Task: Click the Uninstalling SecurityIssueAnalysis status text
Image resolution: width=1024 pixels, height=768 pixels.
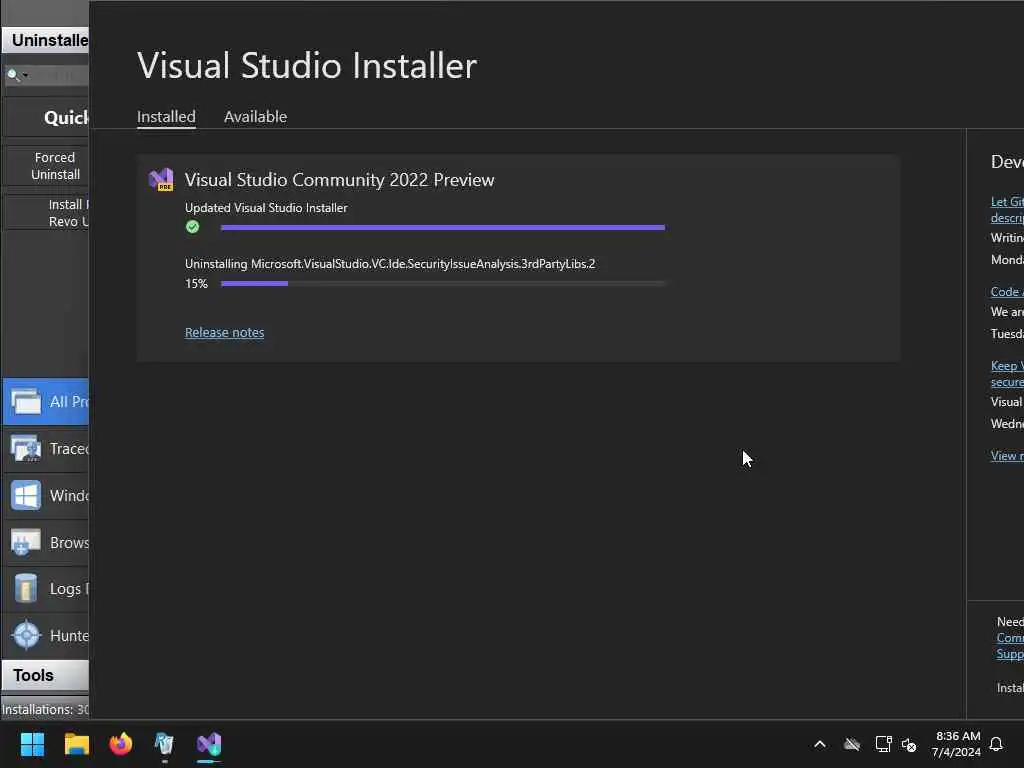Action: pyautogui.click(x=390, y=264)
